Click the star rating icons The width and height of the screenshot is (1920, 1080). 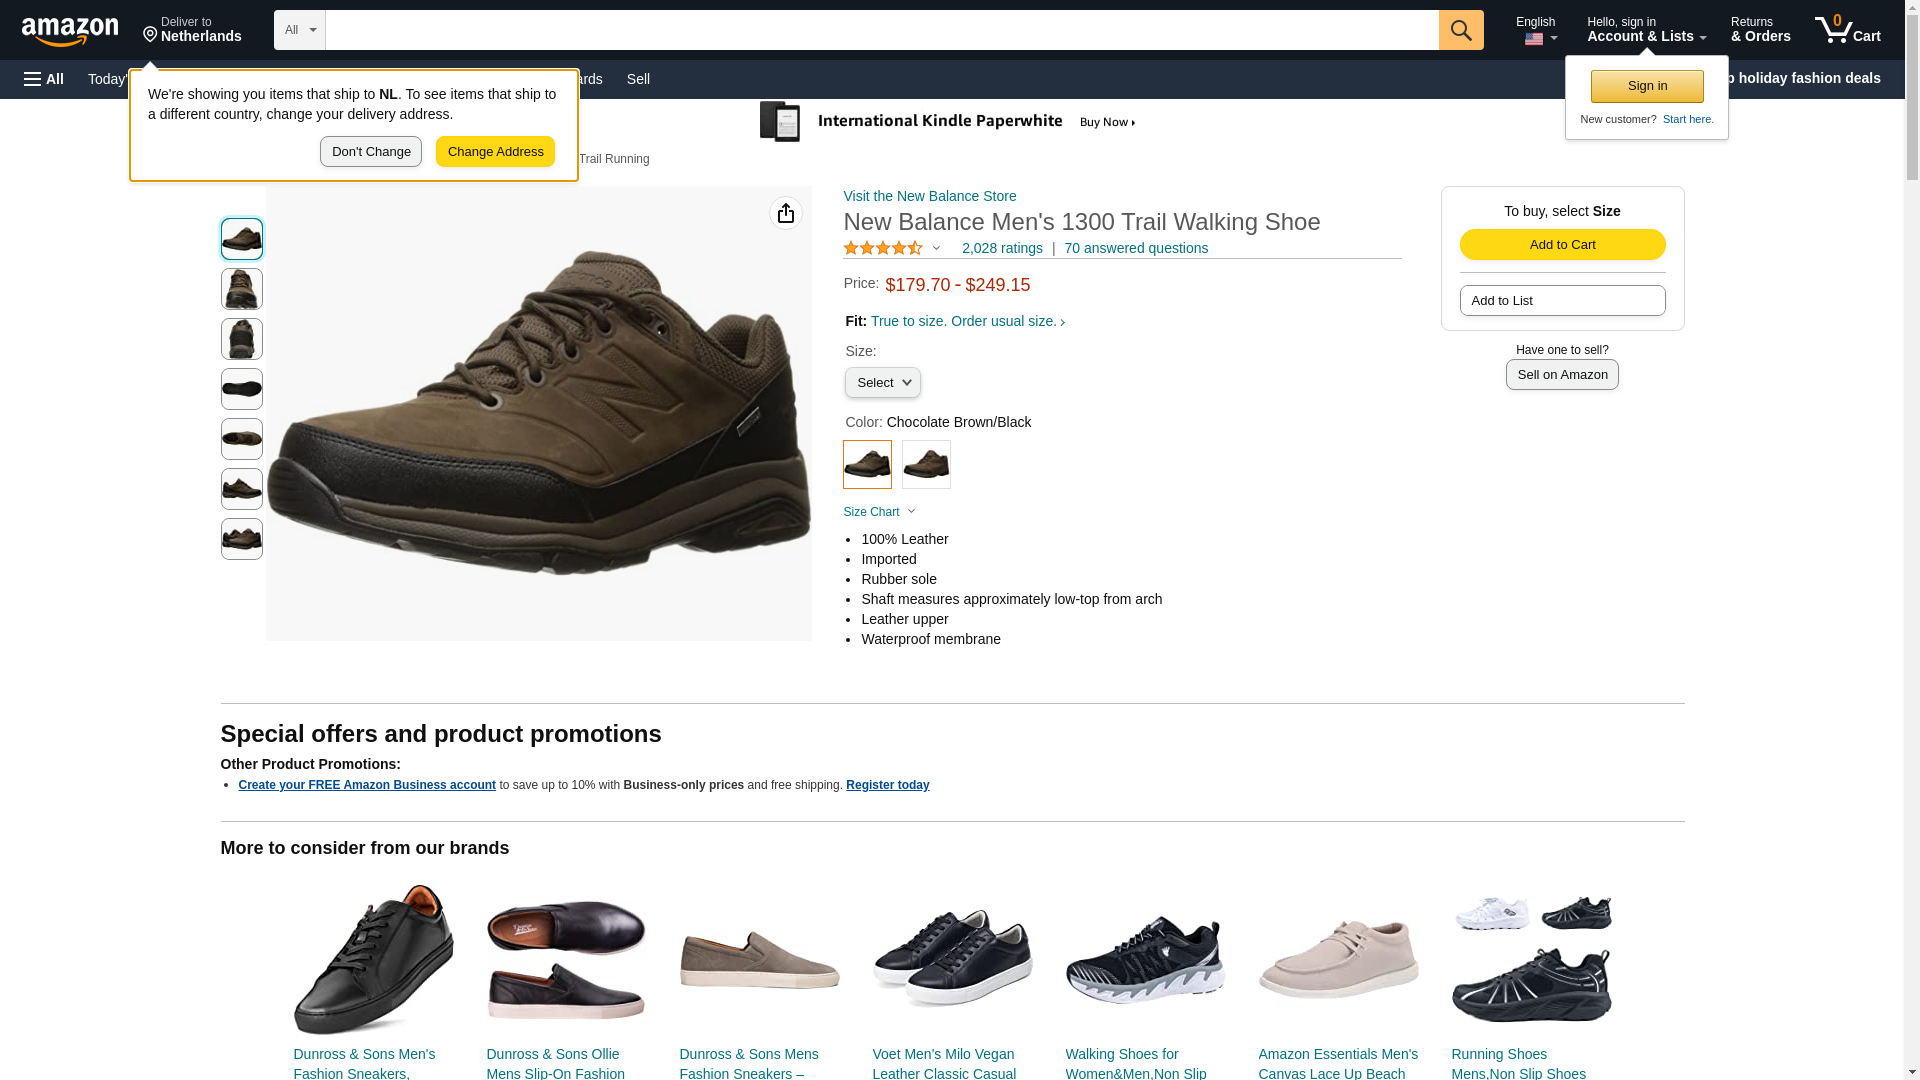(x=883, y=248)
